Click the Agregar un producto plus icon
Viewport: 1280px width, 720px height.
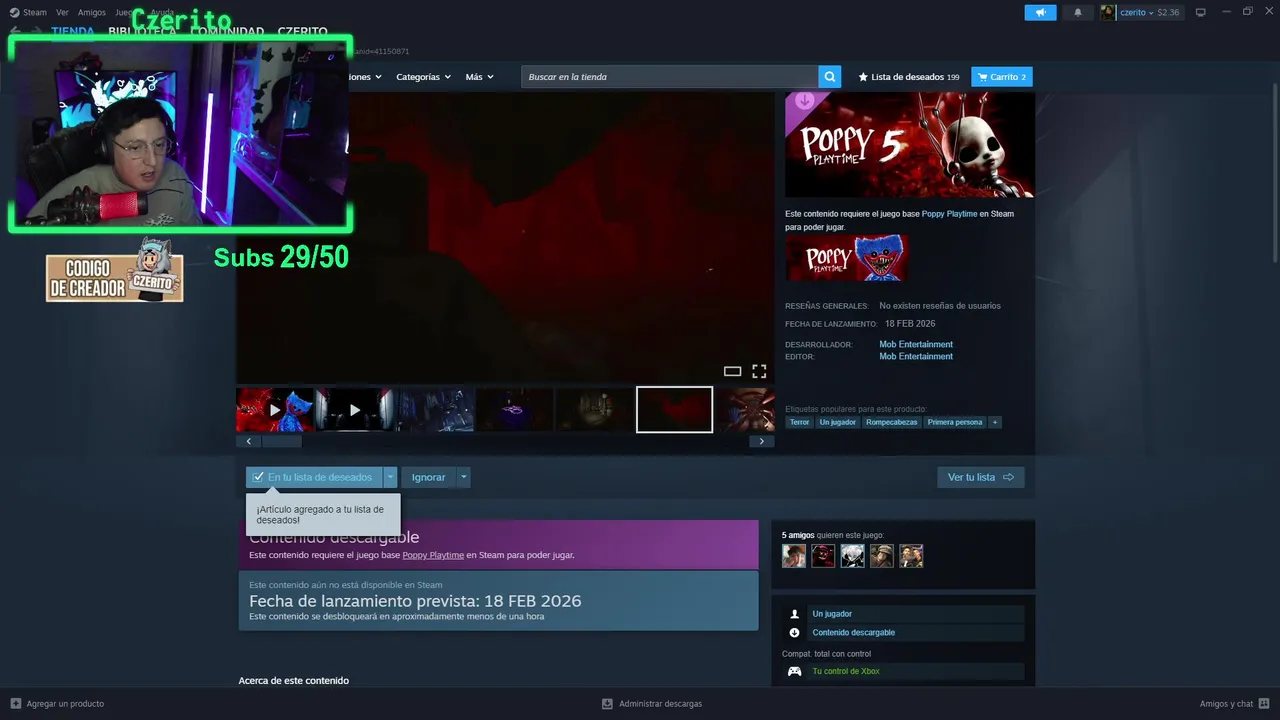coord(15,703)
